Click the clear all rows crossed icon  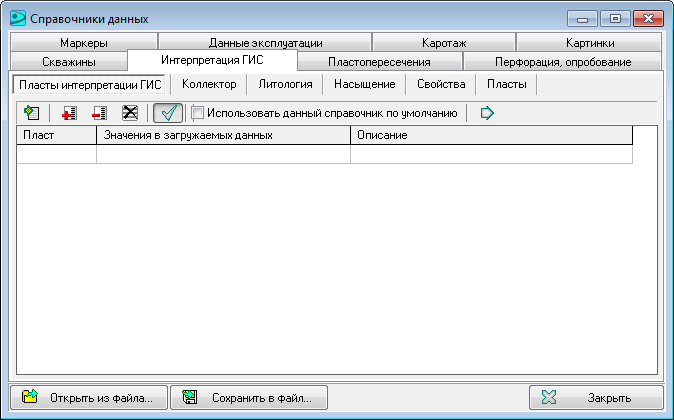[x=130, y=113]
